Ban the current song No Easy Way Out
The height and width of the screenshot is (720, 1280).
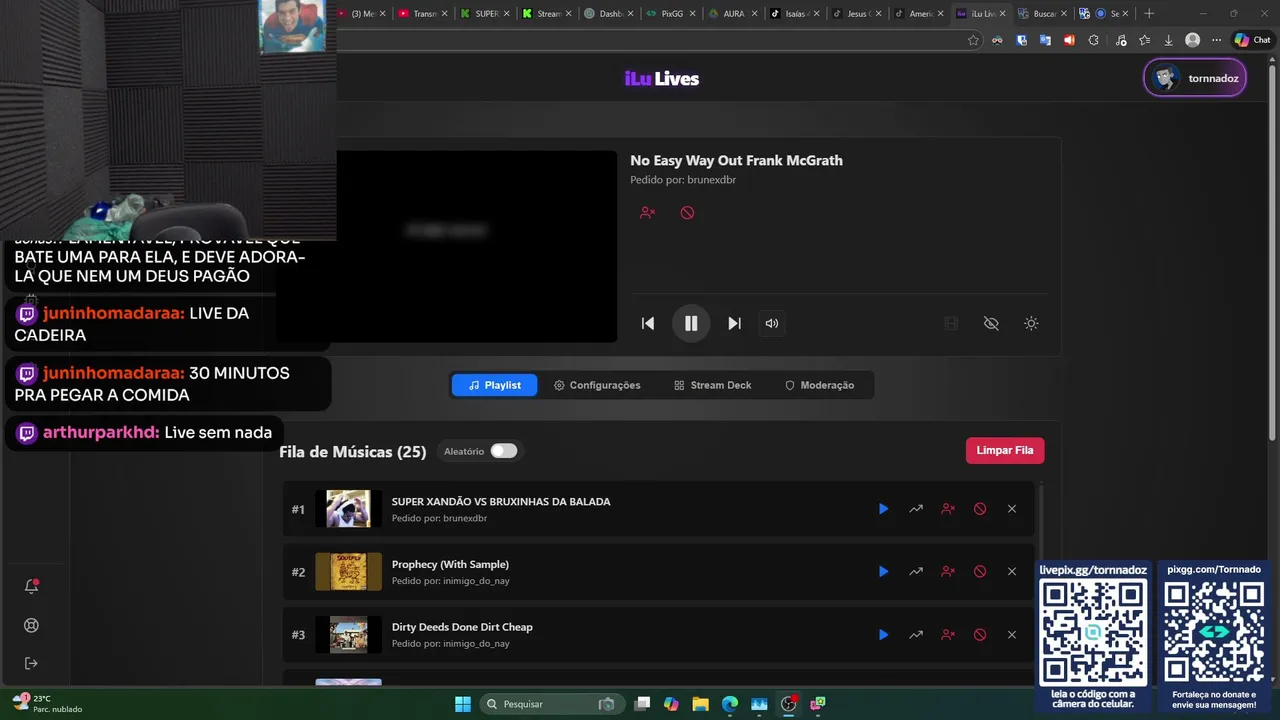pos(687,213)
